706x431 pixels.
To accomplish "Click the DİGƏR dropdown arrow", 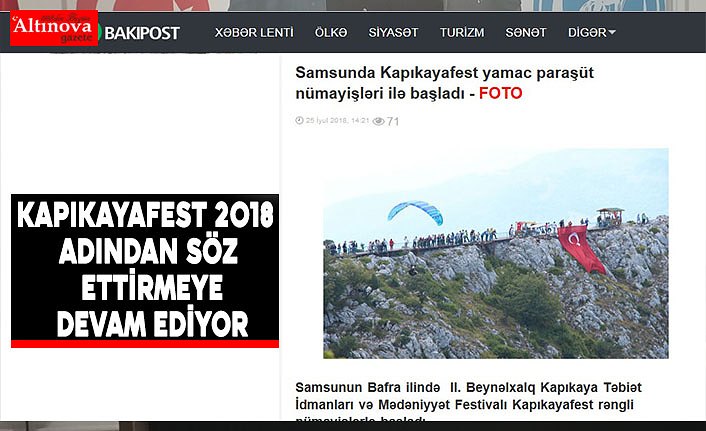I will [611, 32].
